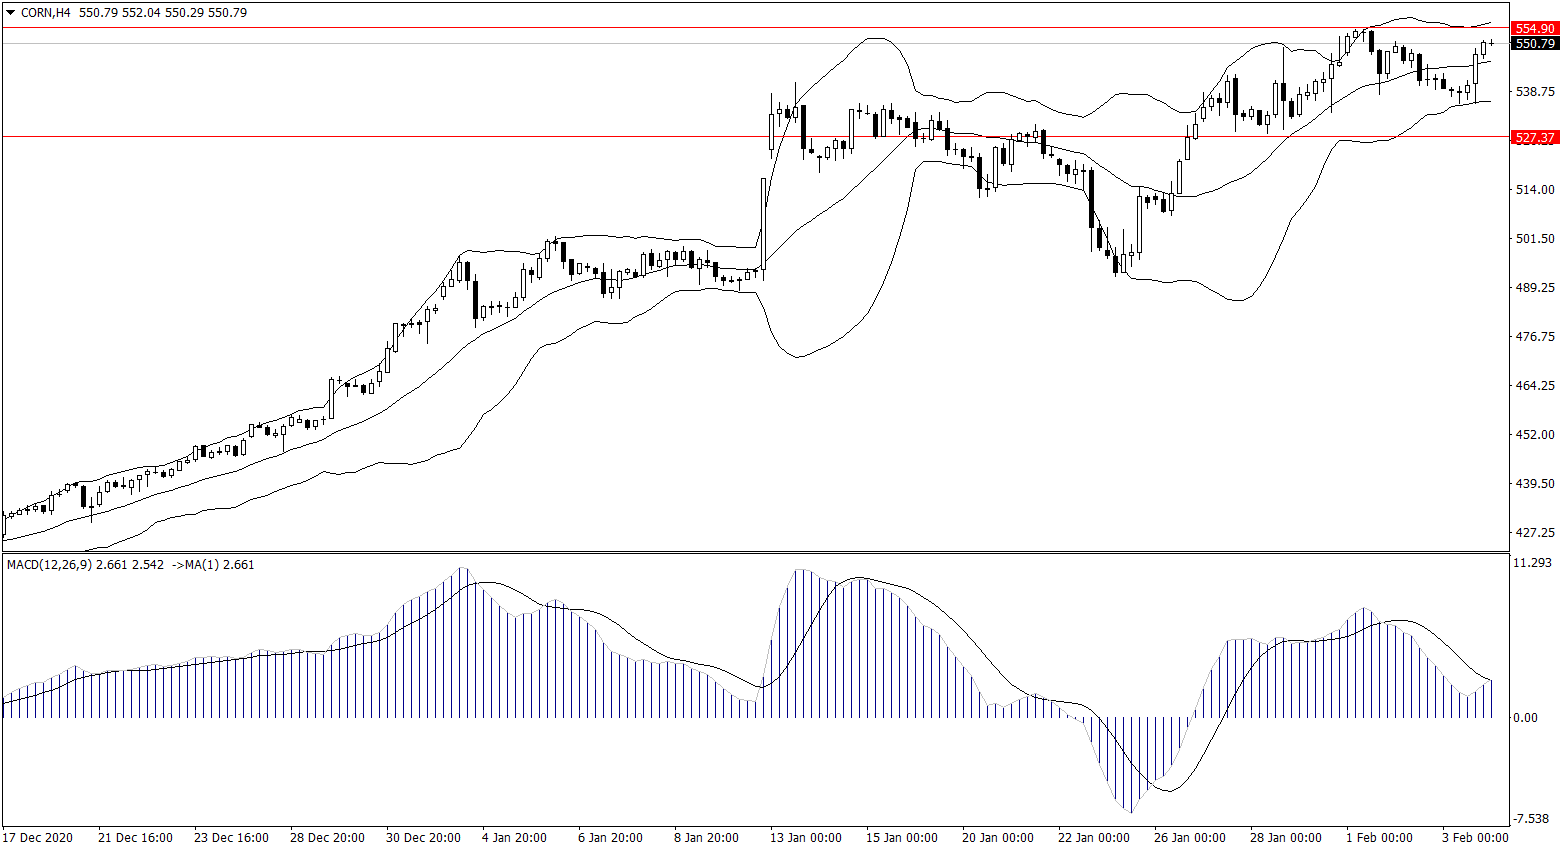Click the 13 Jan 00:00 time label
This screenshot has width=1566, height=850.
tap(806, 838)
